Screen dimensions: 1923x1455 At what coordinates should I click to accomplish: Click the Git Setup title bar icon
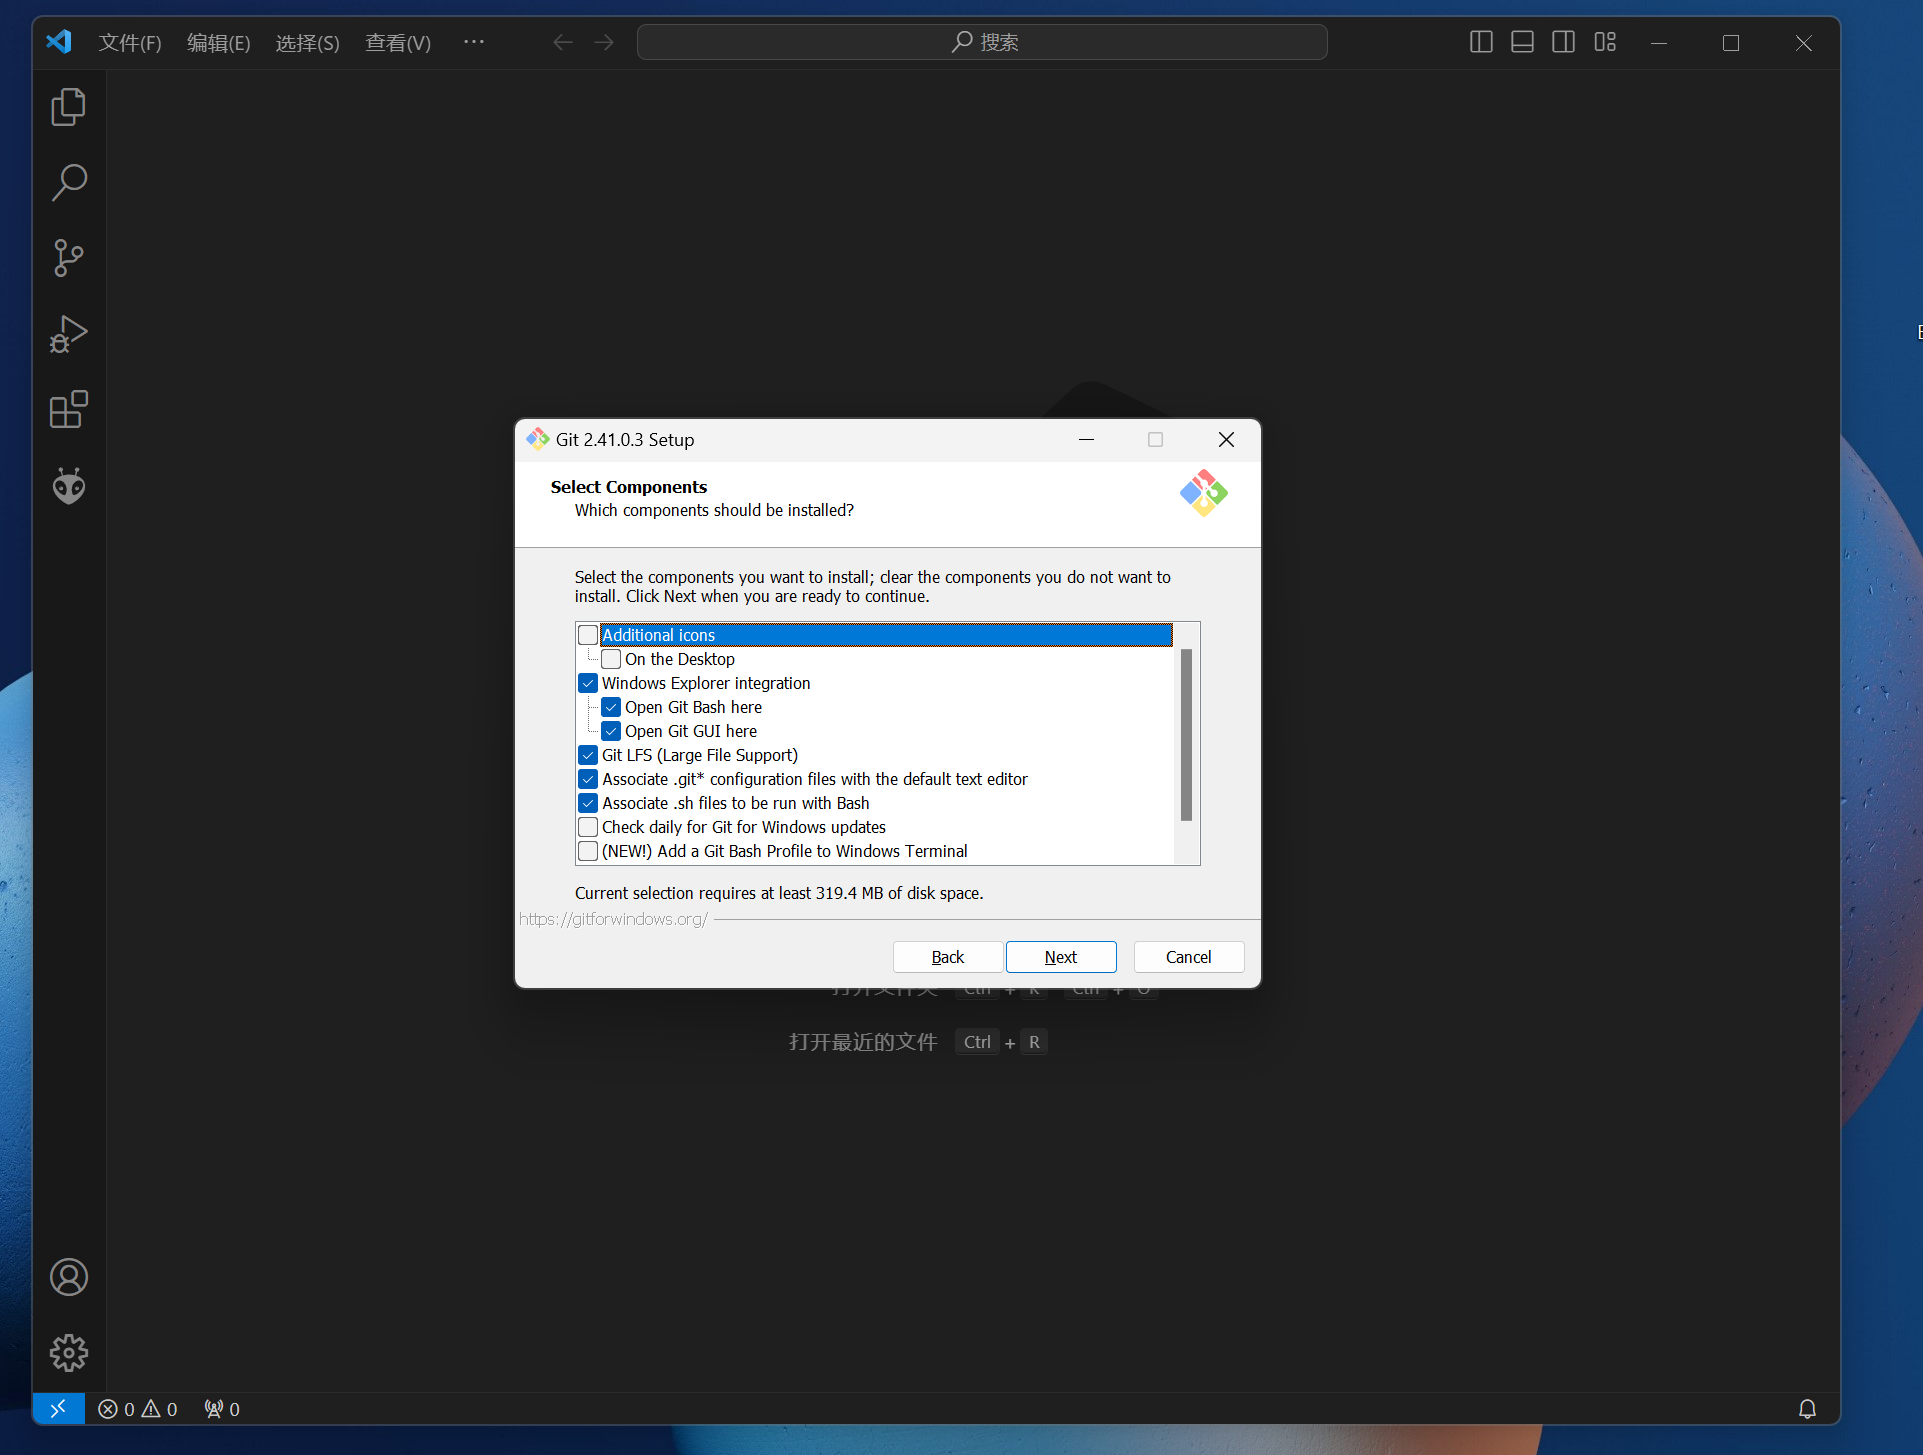(538, 439)
